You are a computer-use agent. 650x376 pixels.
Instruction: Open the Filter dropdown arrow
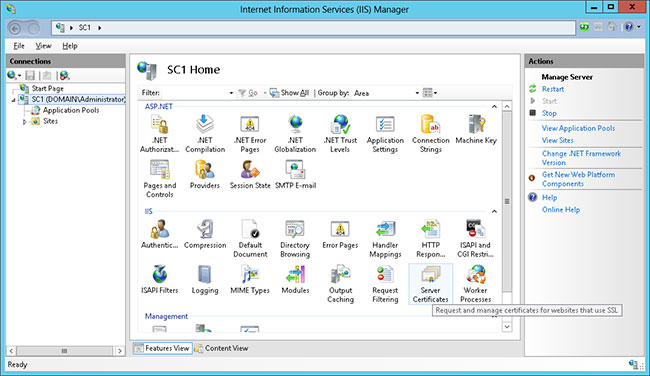[231, 93]
